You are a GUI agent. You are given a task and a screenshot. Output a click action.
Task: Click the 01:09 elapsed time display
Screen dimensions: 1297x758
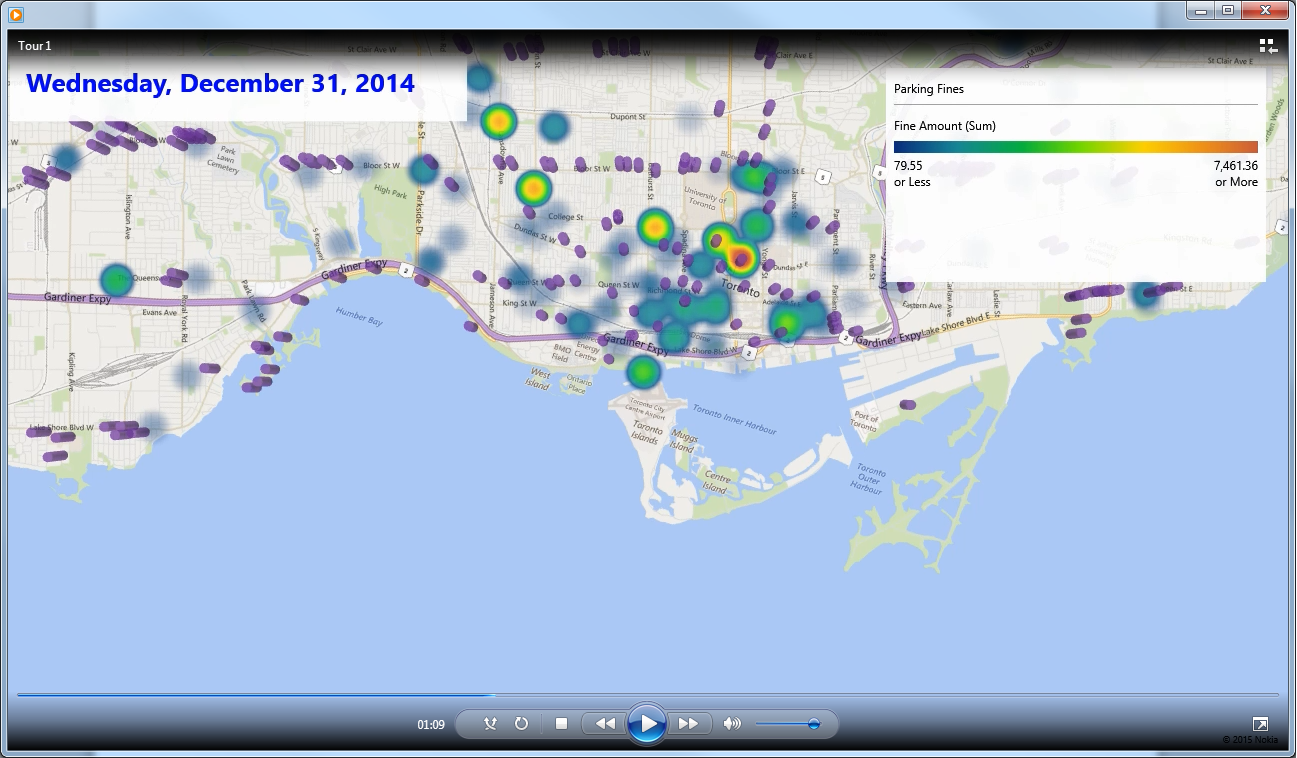click(x=431, y=724)
